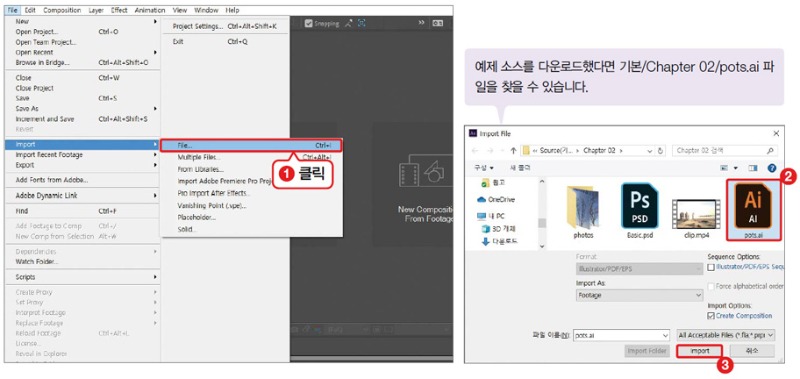Go up one folder level in dialog

(x=513, y=150)
